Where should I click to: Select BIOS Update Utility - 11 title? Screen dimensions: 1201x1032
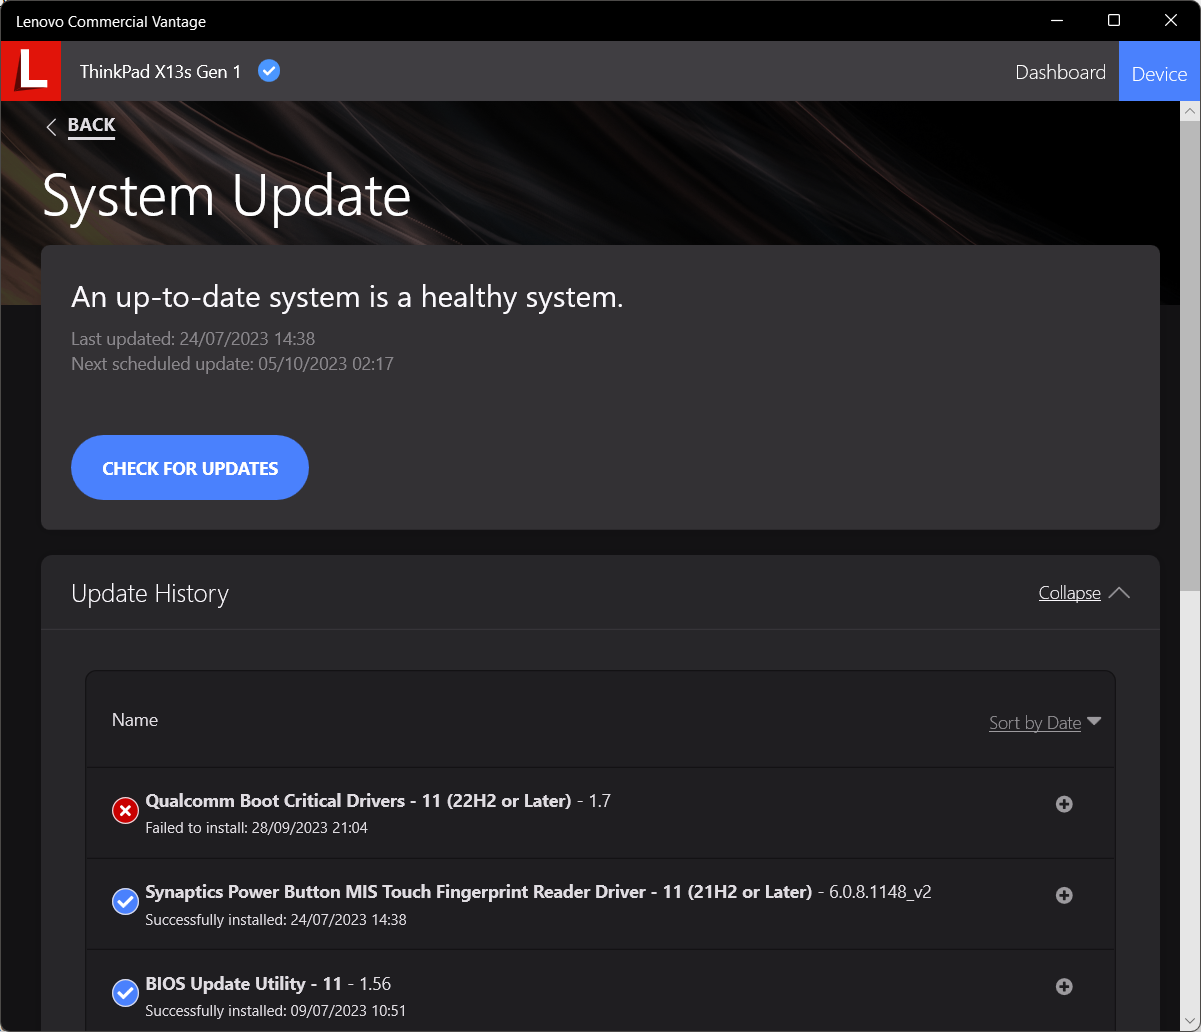click(x=244, y=983)
